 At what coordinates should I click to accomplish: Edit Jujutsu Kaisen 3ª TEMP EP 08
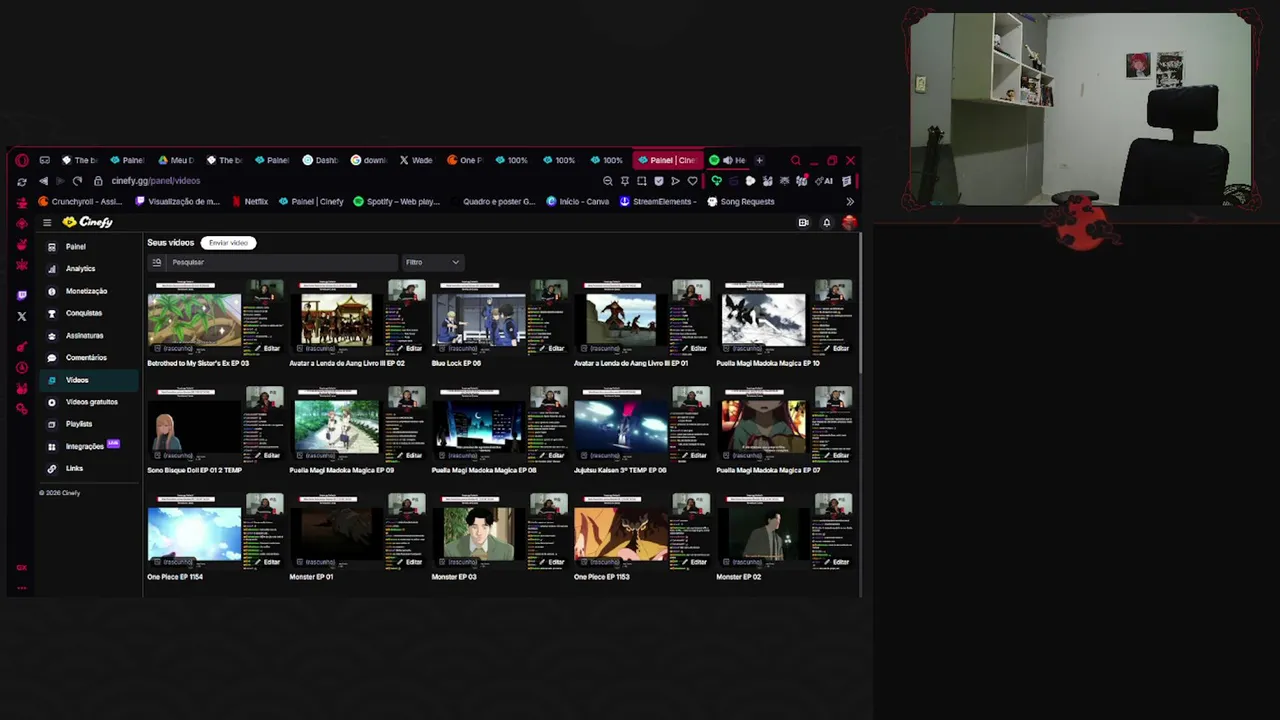click(693, 455)
